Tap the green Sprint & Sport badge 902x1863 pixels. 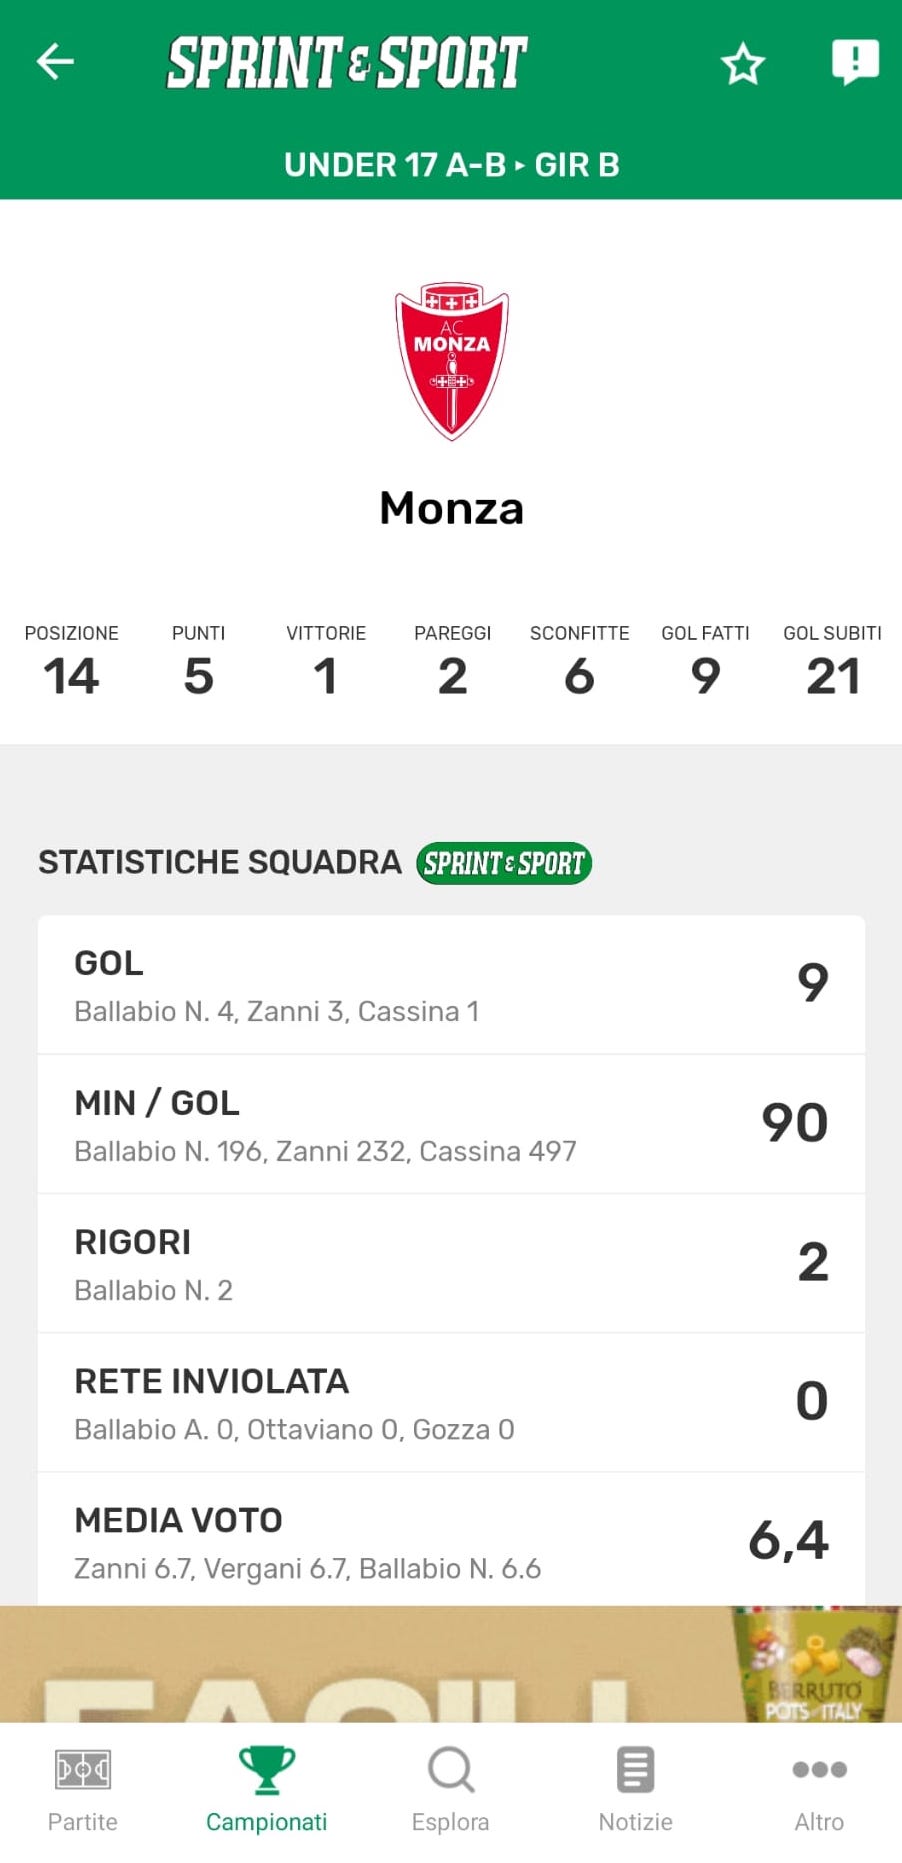point(504,863)
